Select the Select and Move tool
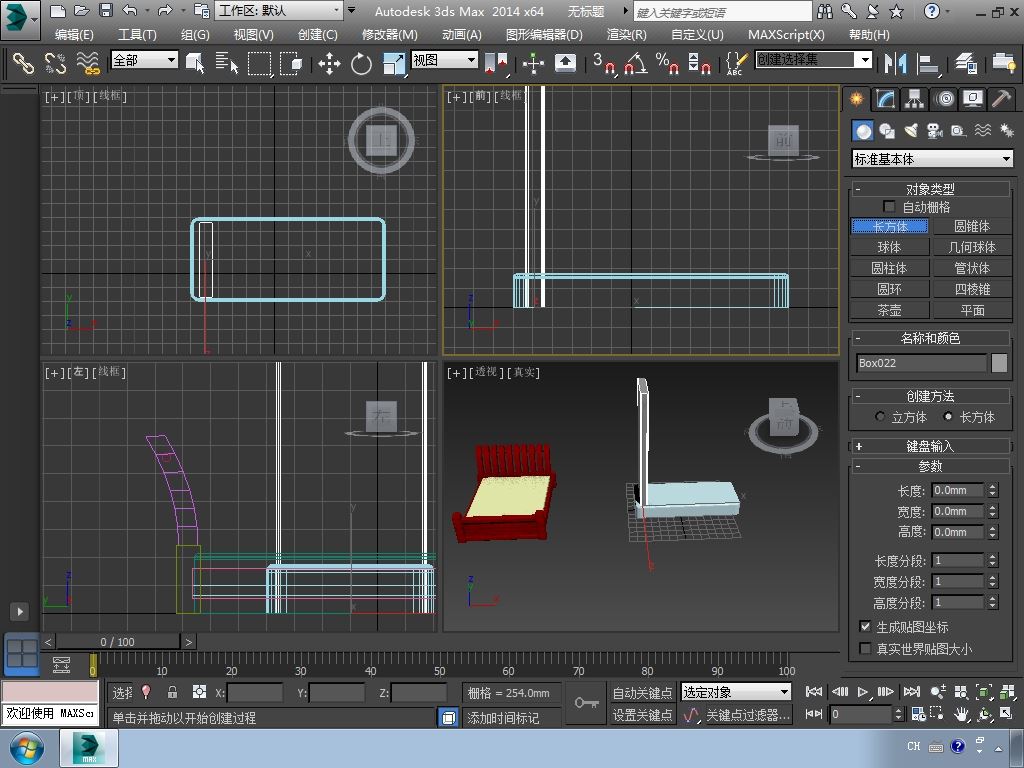This screenshot has height=768, width=1024. [329, 64]
